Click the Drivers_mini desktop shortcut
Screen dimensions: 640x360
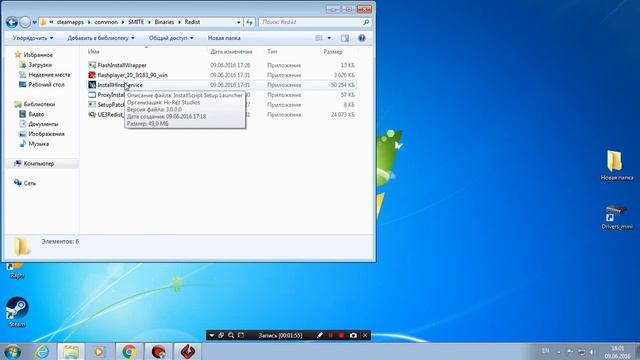(x=617, y=216)
